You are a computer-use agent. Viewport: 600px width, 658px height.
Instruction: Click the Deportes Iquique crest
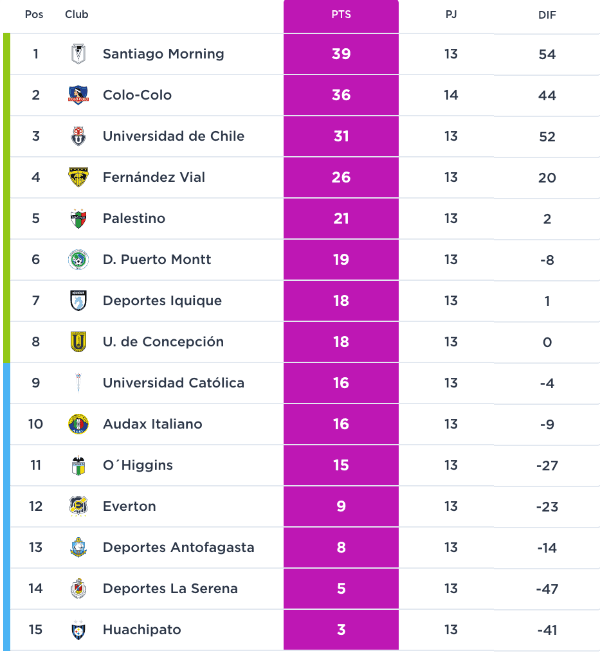click(78, 301)
